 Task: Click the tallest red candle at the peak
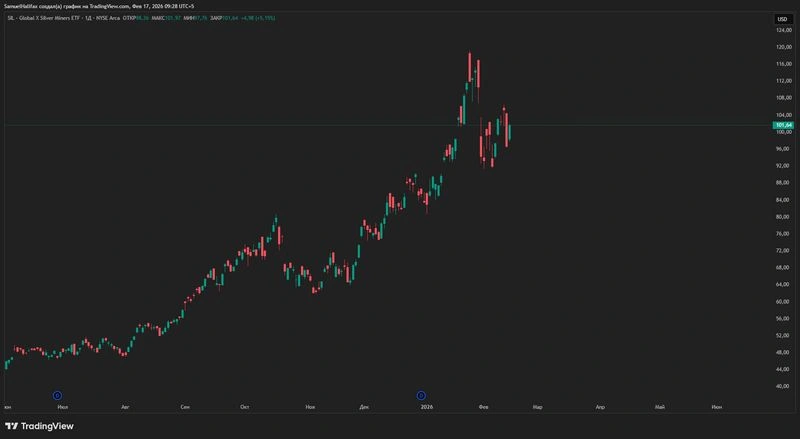(469, 68)
